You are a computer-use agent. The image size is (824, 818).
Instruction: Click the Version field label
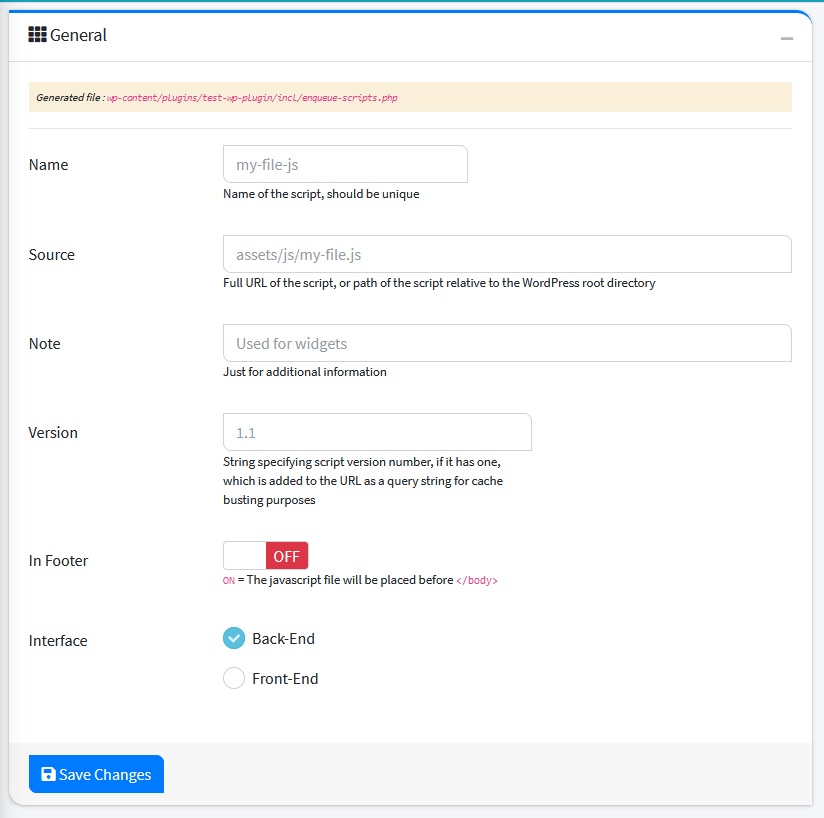pyautogui.click(x=53, y=432)
